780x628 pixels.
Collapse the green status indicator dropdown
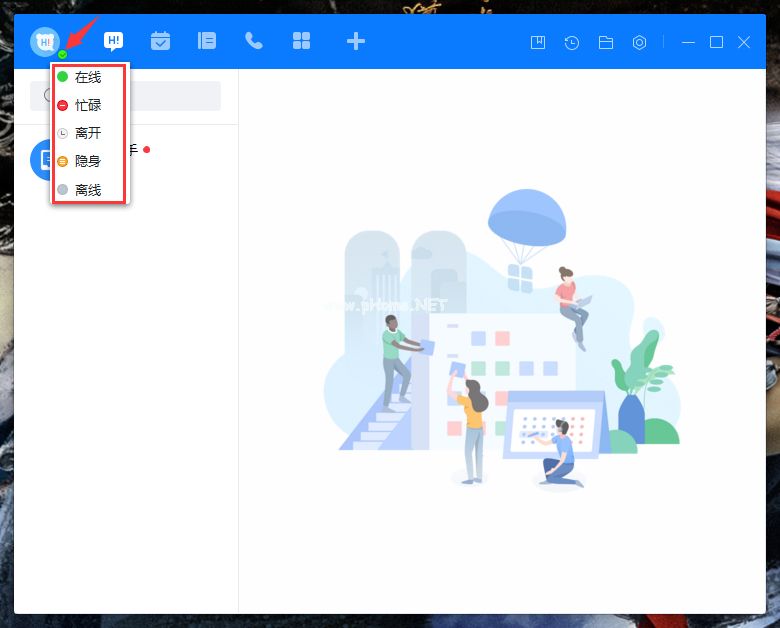[x=63, y=54]
